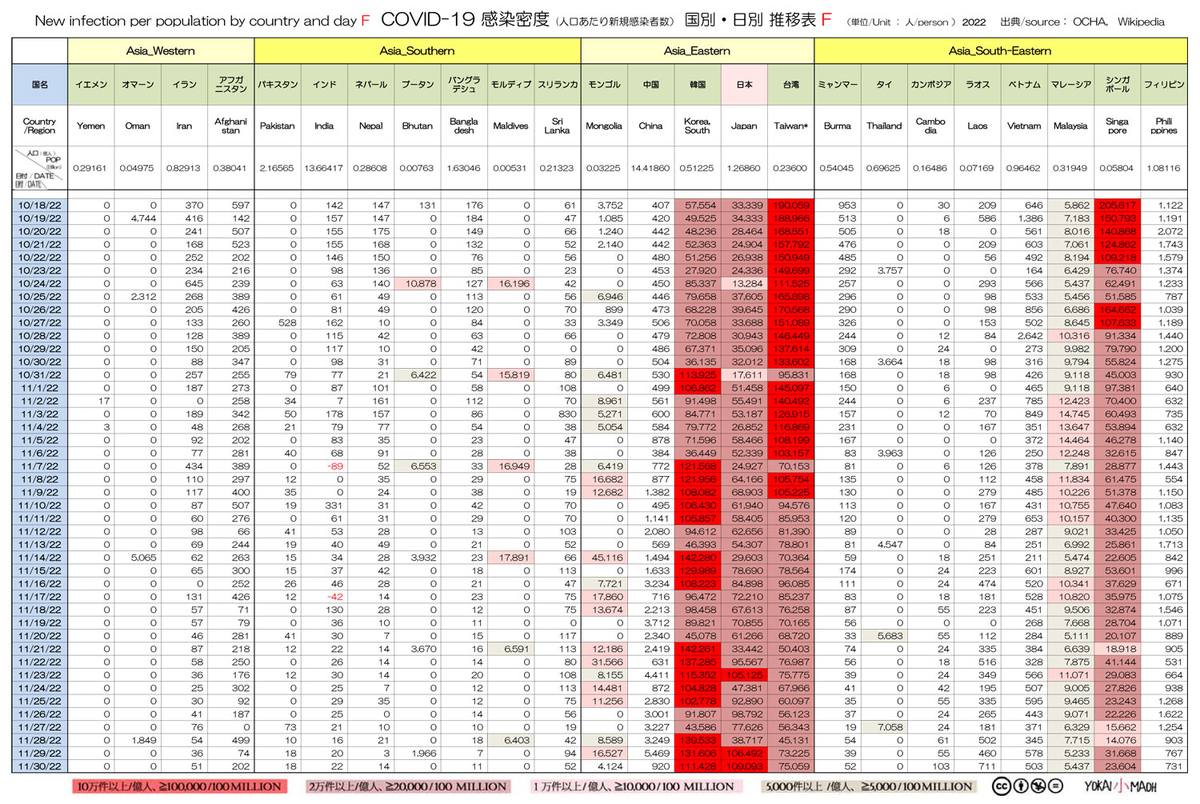
Task: Click the Burma column header
Action: point(837,127)
